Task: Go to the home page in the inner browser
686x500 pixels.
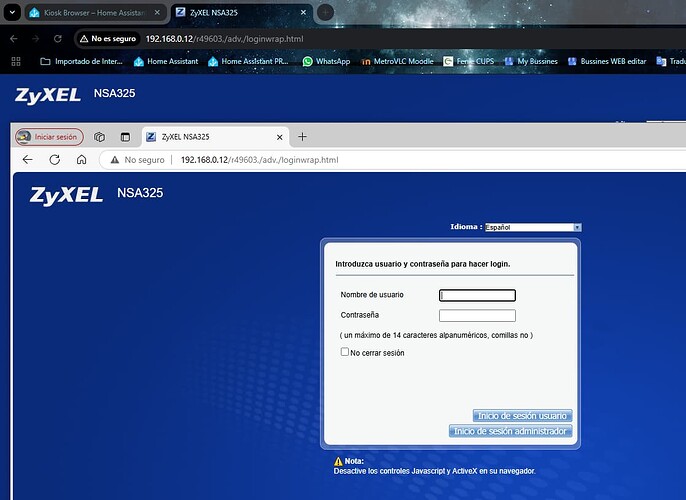Action: 81,160
